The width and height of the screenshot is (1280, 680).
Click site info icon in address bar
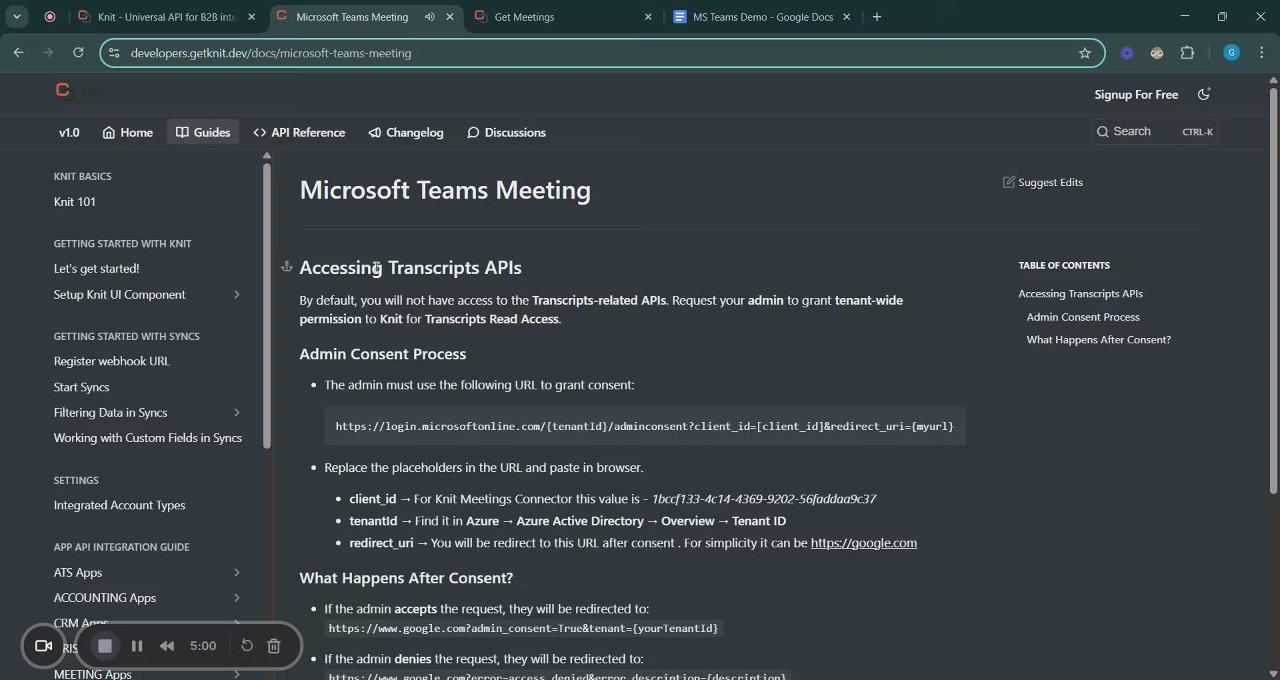click(x=114, y=53)
